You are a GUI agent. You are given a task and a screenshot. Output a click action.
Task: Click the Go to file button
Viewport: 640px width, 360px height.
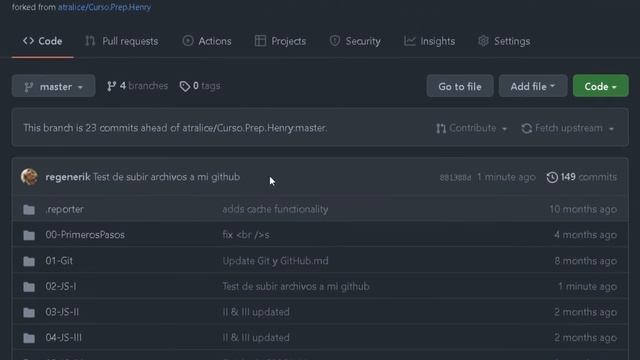click(x=460, y=86)
